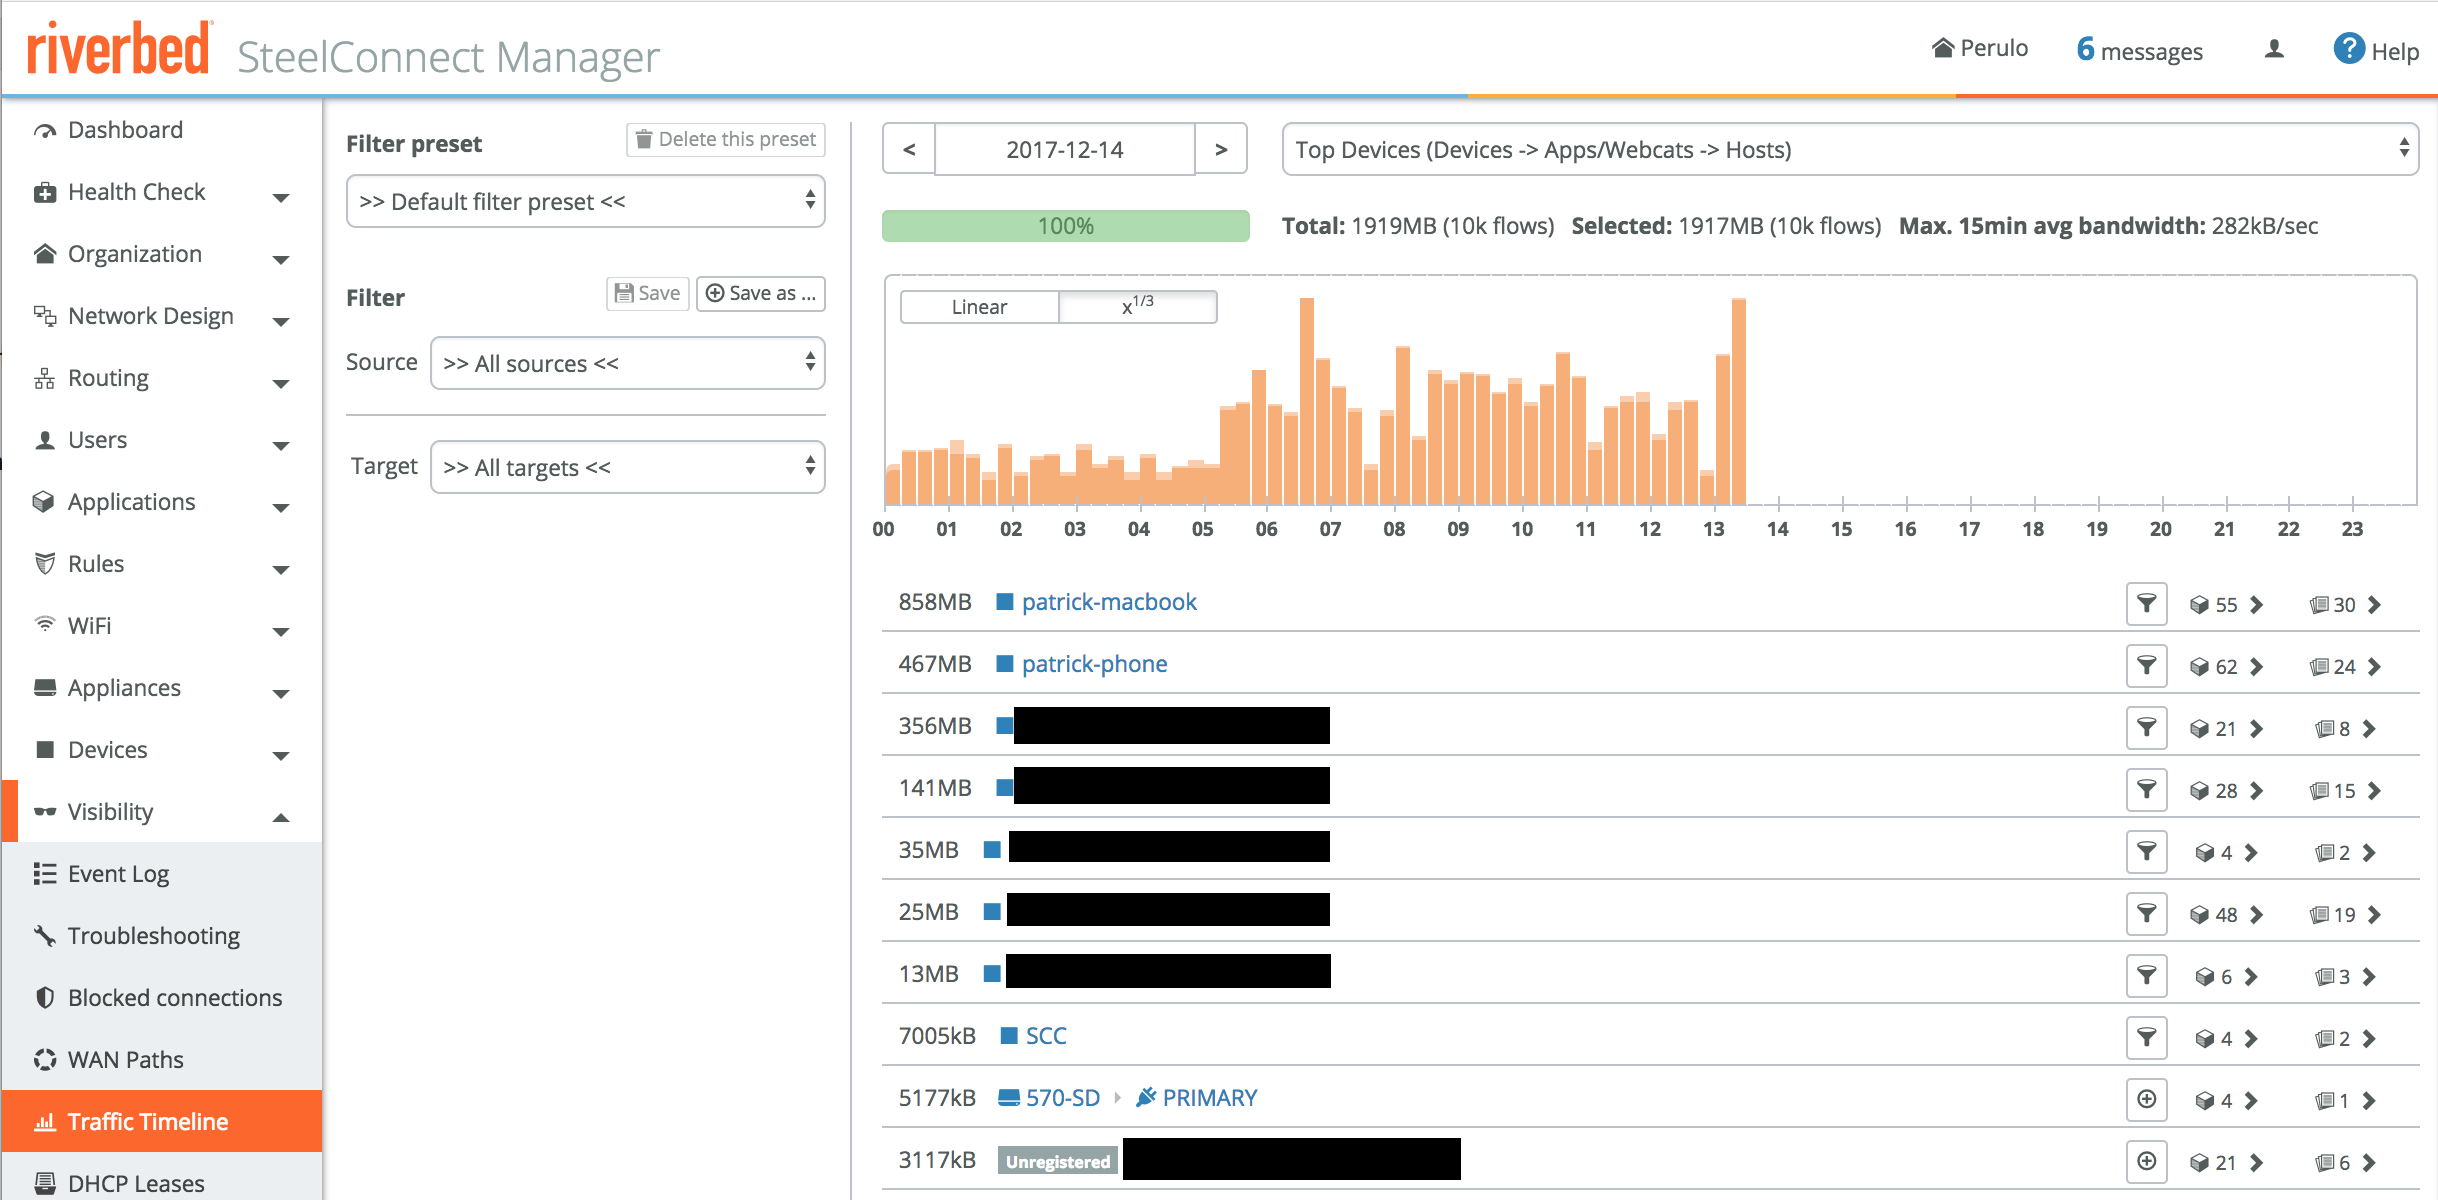Click the filter funnel icon for patrick-macbook
Screen dimensions: 2438x1200
tap(2146, 604)
